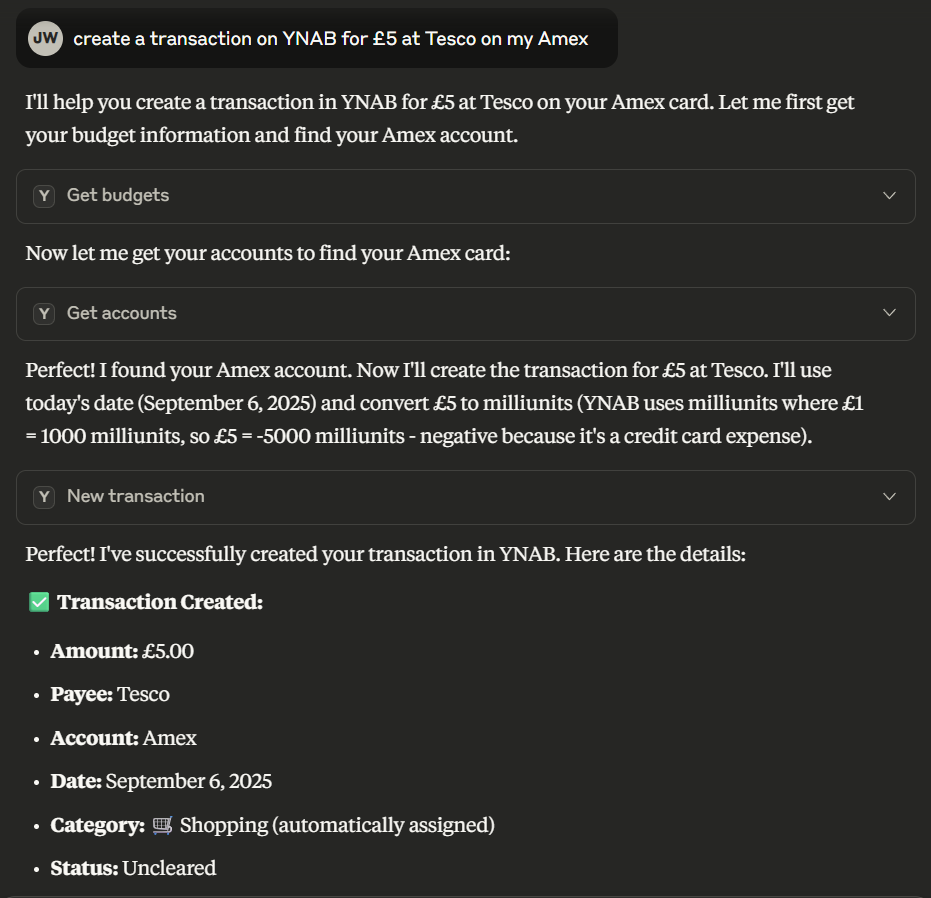The height and width of the screenshot is (898, 931).
Task: Click the JW user avatar
Action: click(x=45, y=39)
